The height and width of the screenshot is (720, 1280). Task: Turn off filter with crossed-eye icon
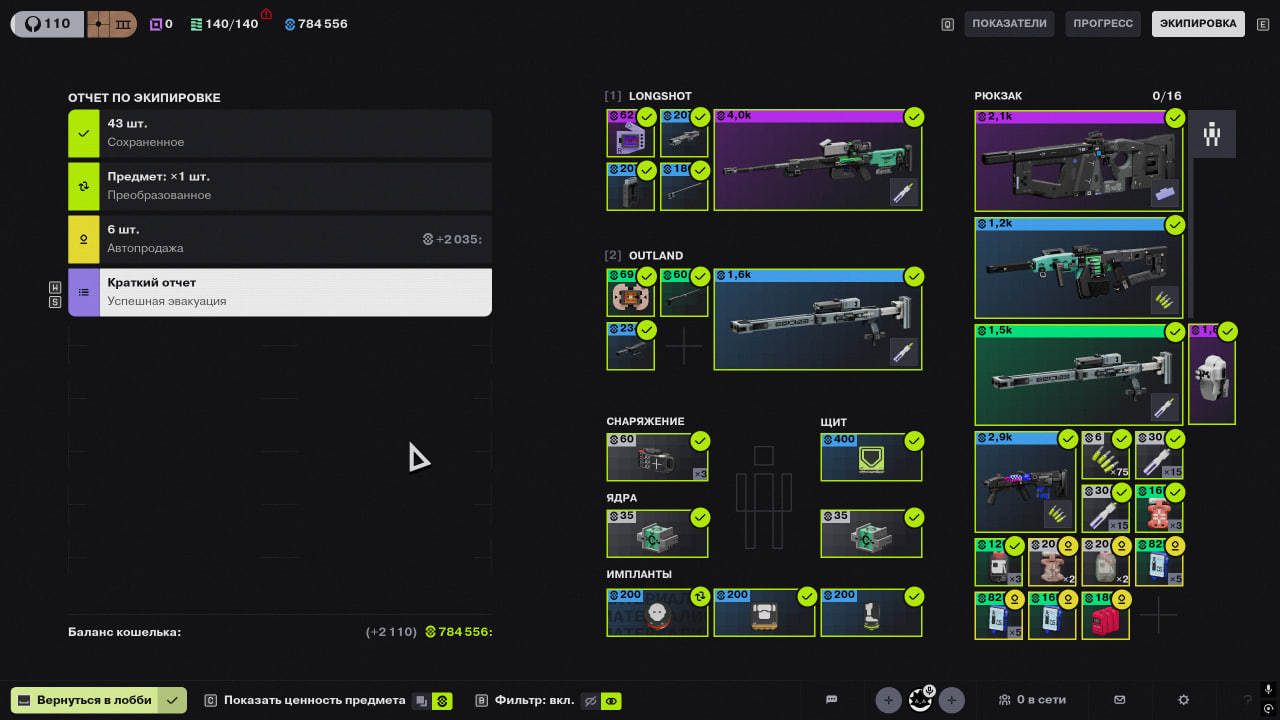590,701
